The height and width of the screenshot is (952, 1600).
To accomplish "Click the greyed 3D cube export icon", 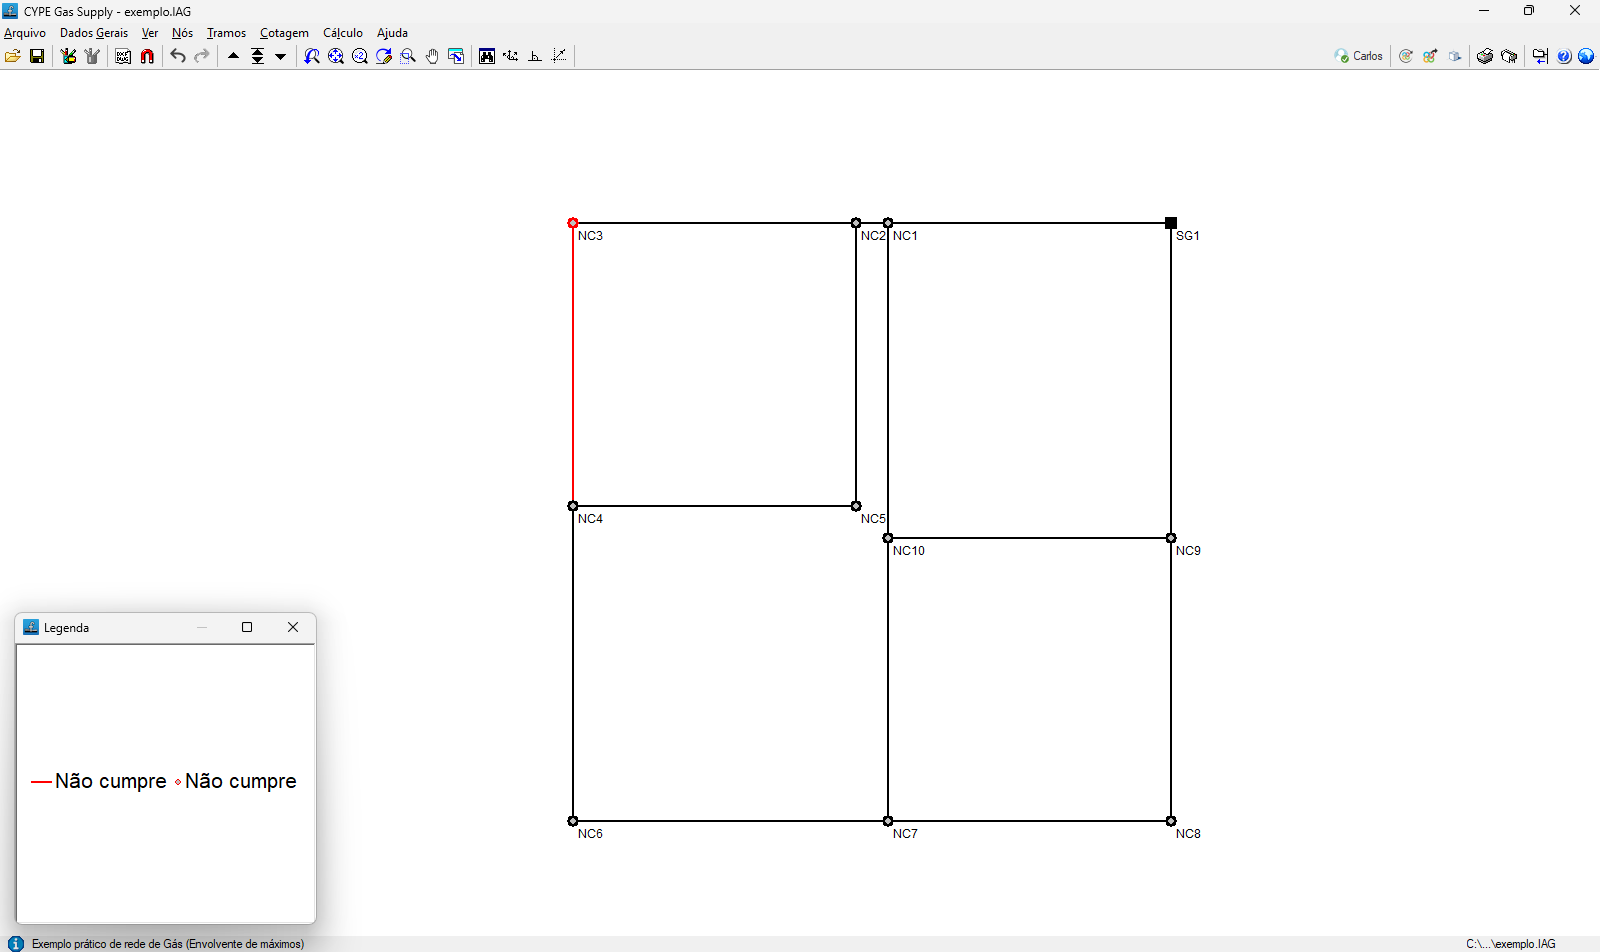I will 1454,56.
